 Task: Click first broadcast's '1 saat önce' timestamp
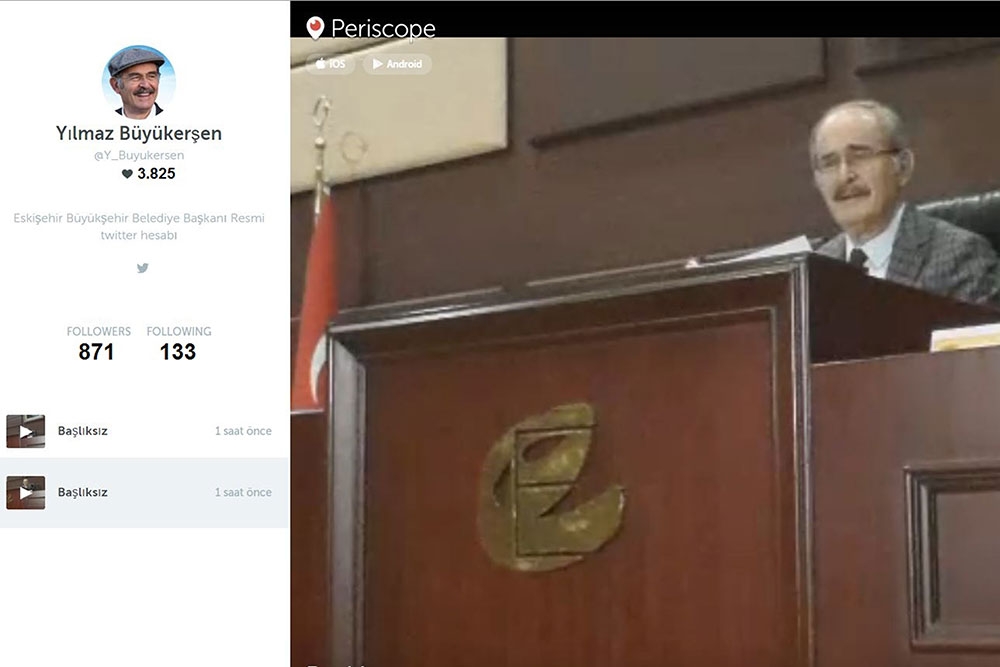(x=243, y=431)
